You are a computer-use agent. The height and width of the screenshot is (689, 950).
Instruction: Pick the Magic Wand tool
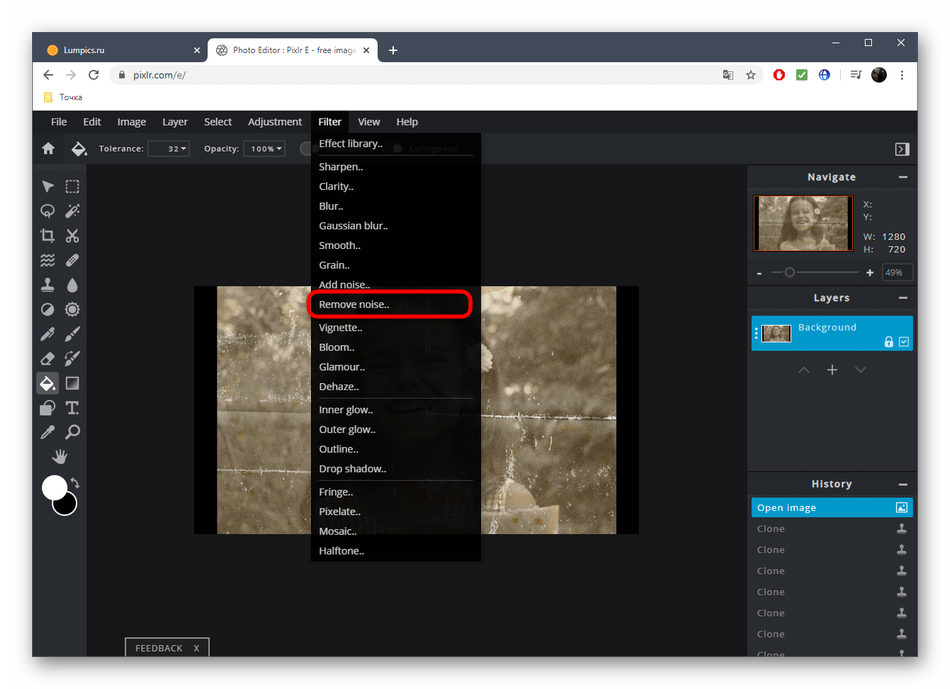coord(72,211)
